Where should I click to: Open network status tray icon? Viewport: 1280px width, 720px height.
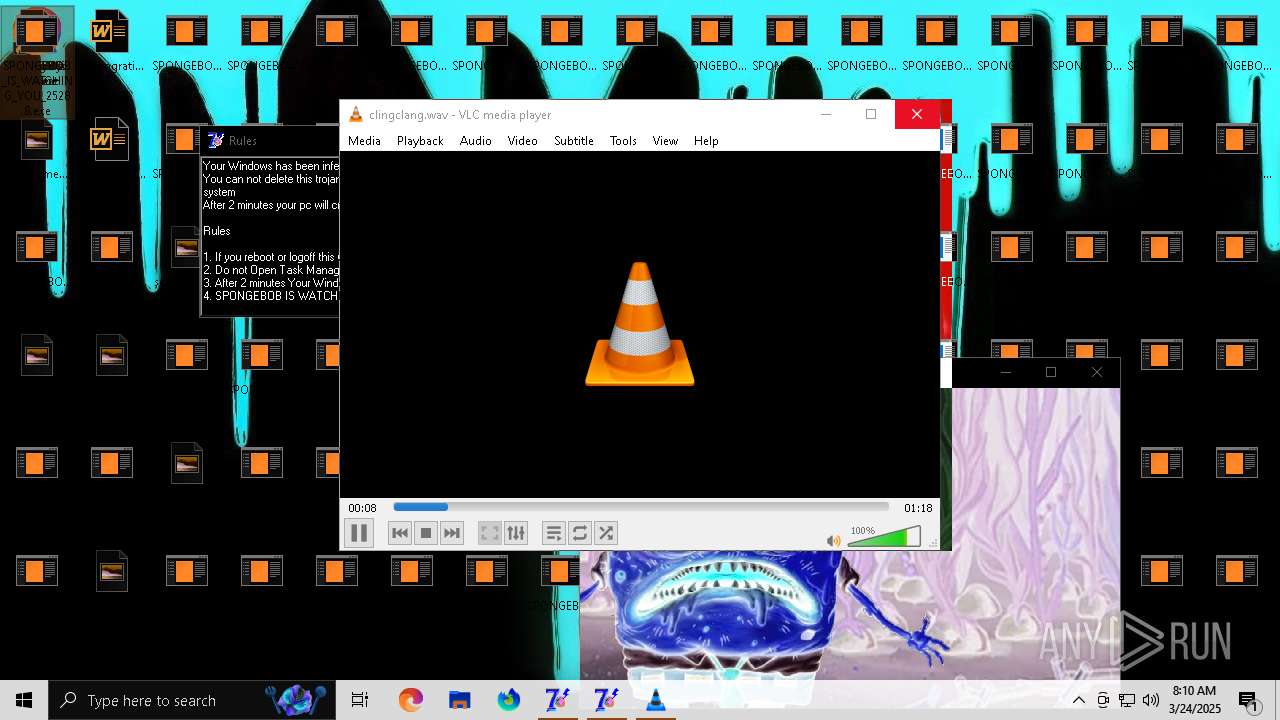coord(1127,700)
